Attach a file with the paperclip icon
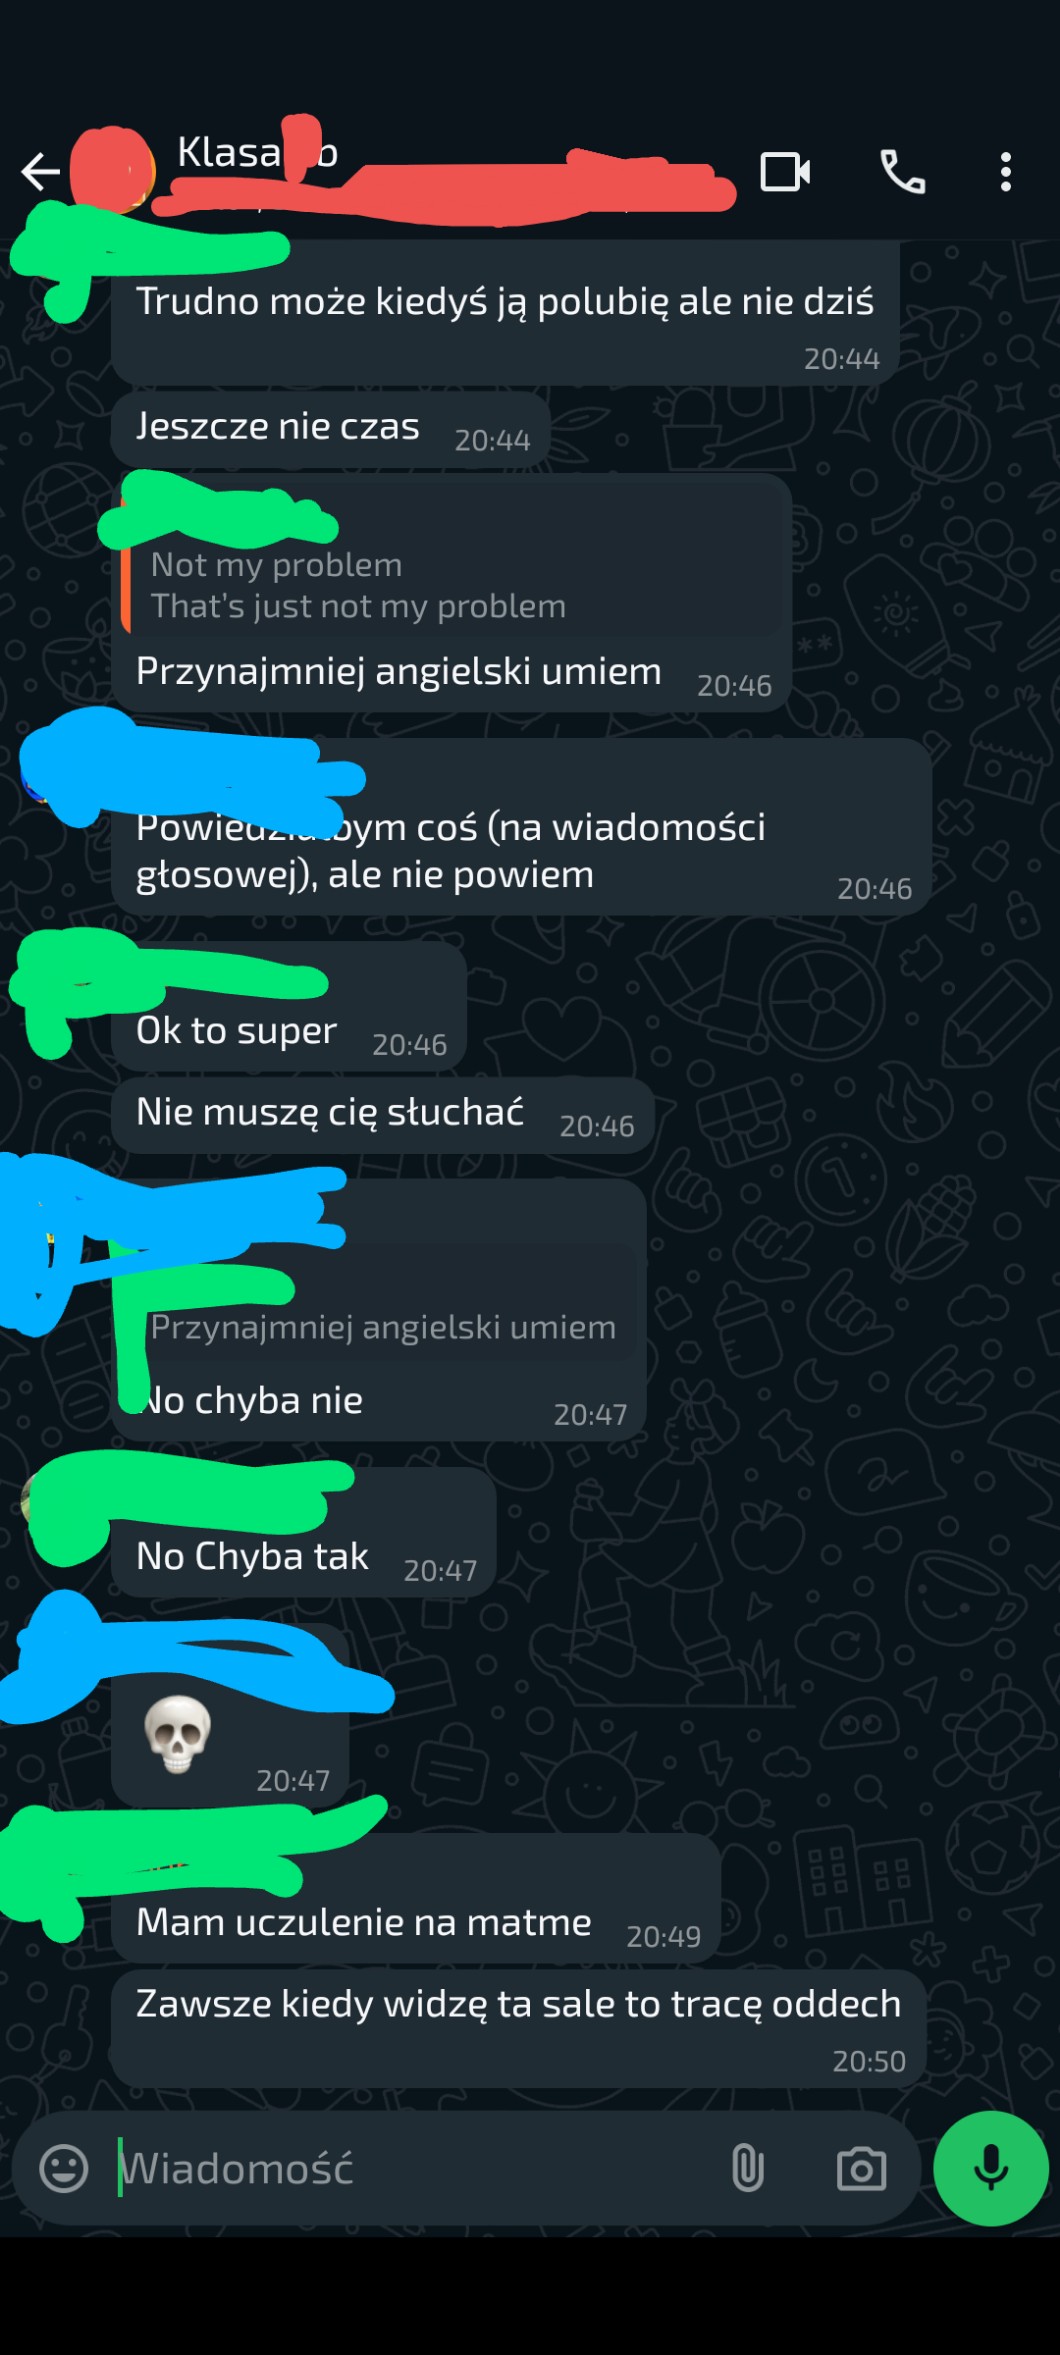 click(x=748, y=2168)
